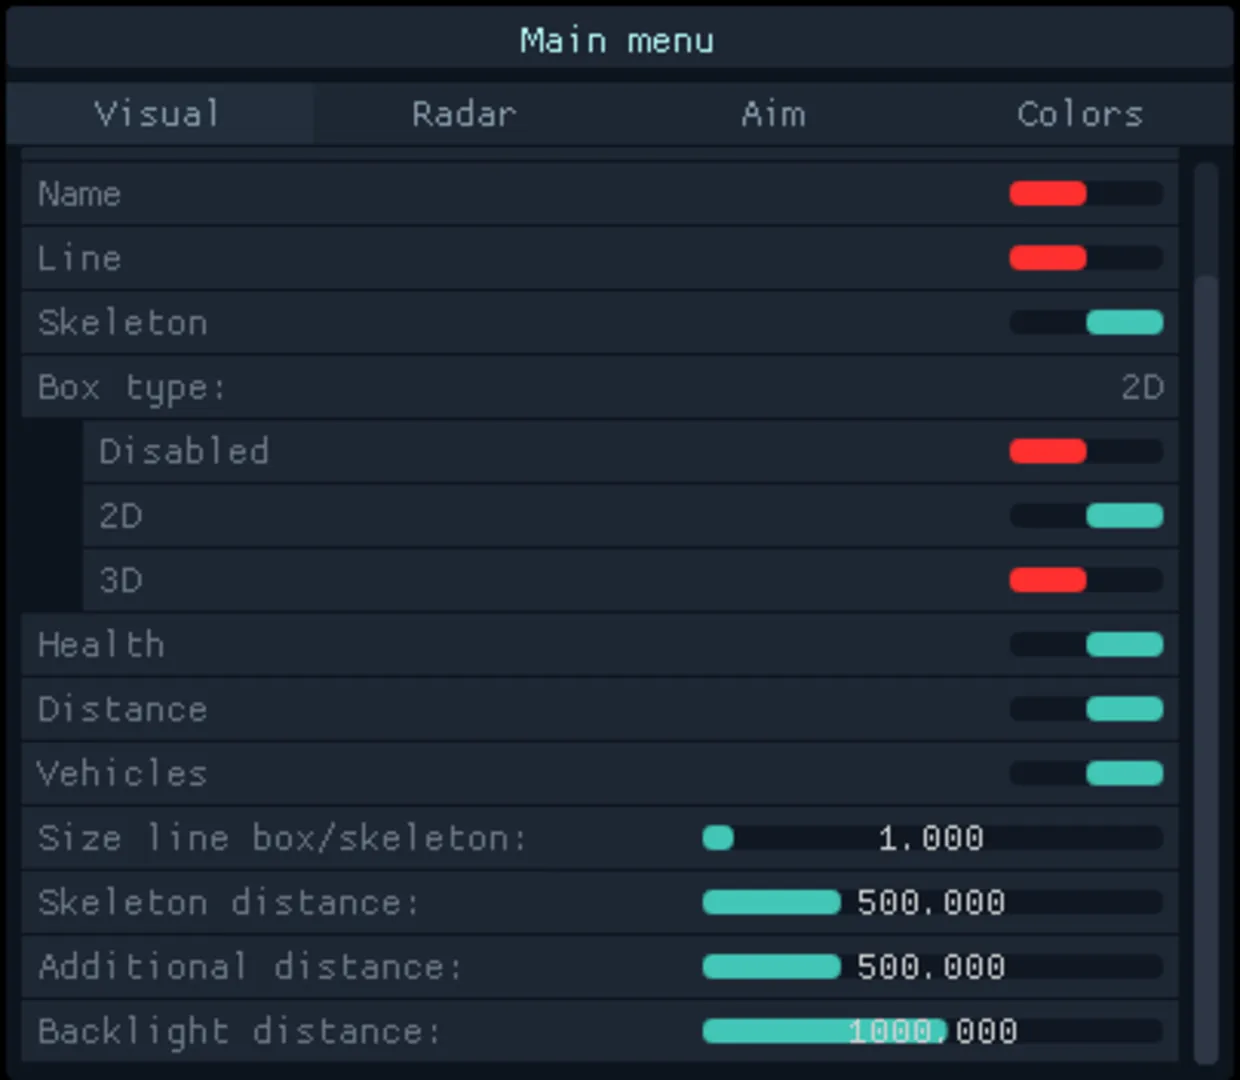The image size is (1240, 1080).
Task: Click the Size line box/skeleton slider
Action: pyautogui.click(x=932, y=838)
